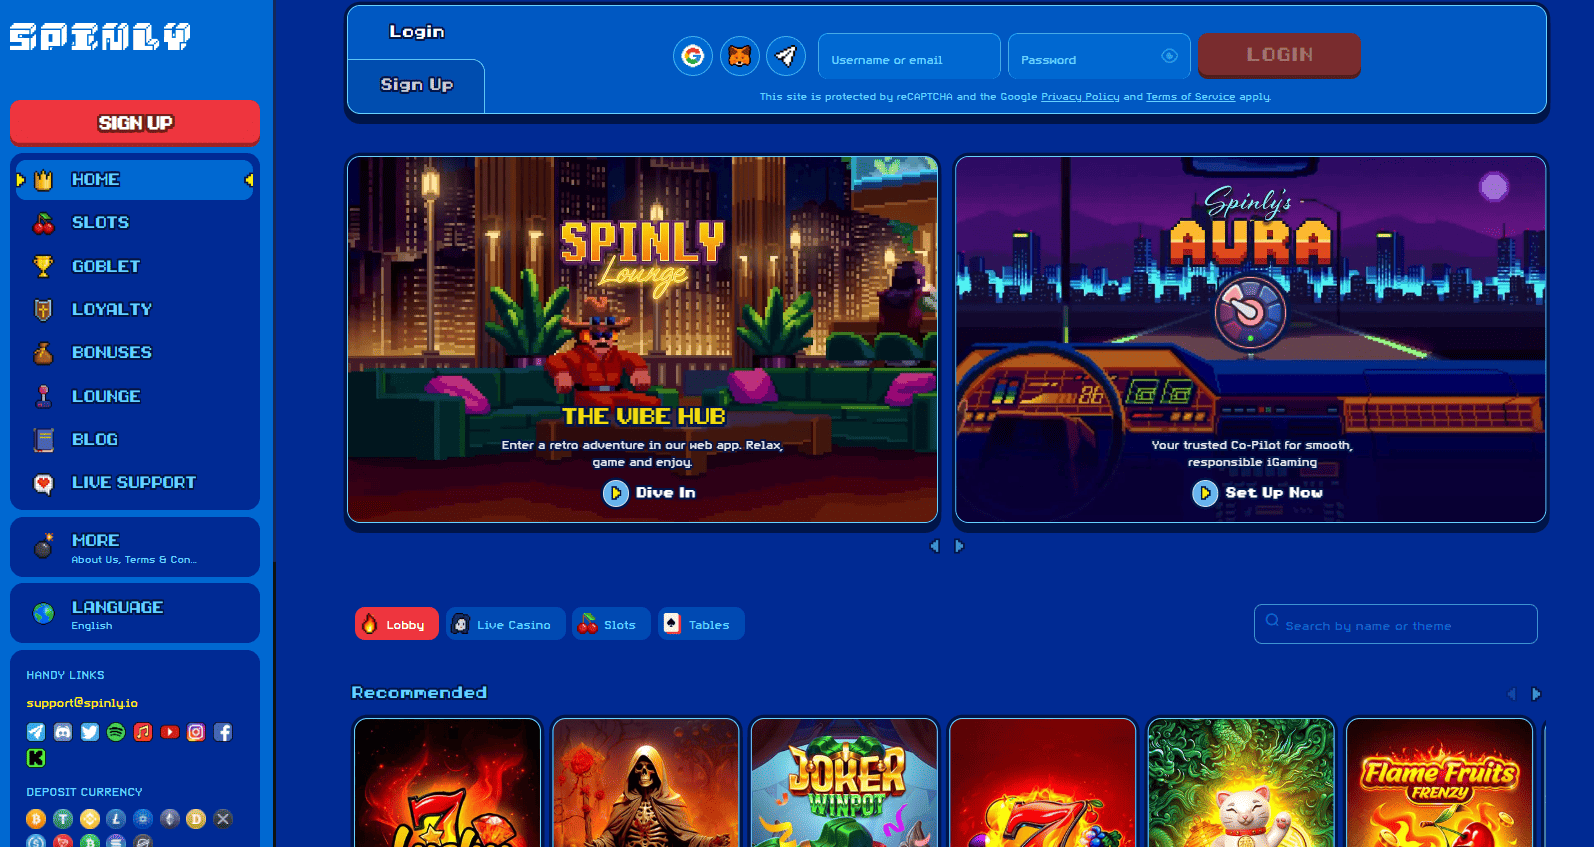Open the Privacy Policy link
This screenshot has width=1594, height=847.
click(x=1080, y=97)
